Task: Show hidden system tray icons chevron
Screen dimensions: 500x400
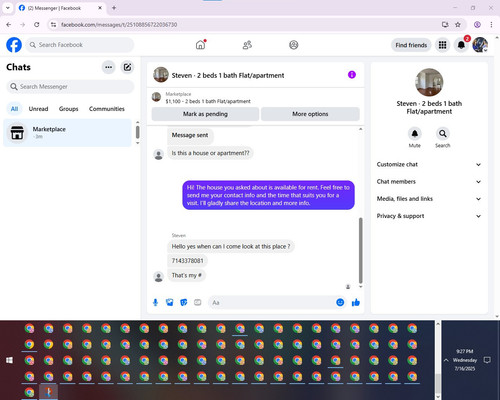Action: [x=446, y=360]
